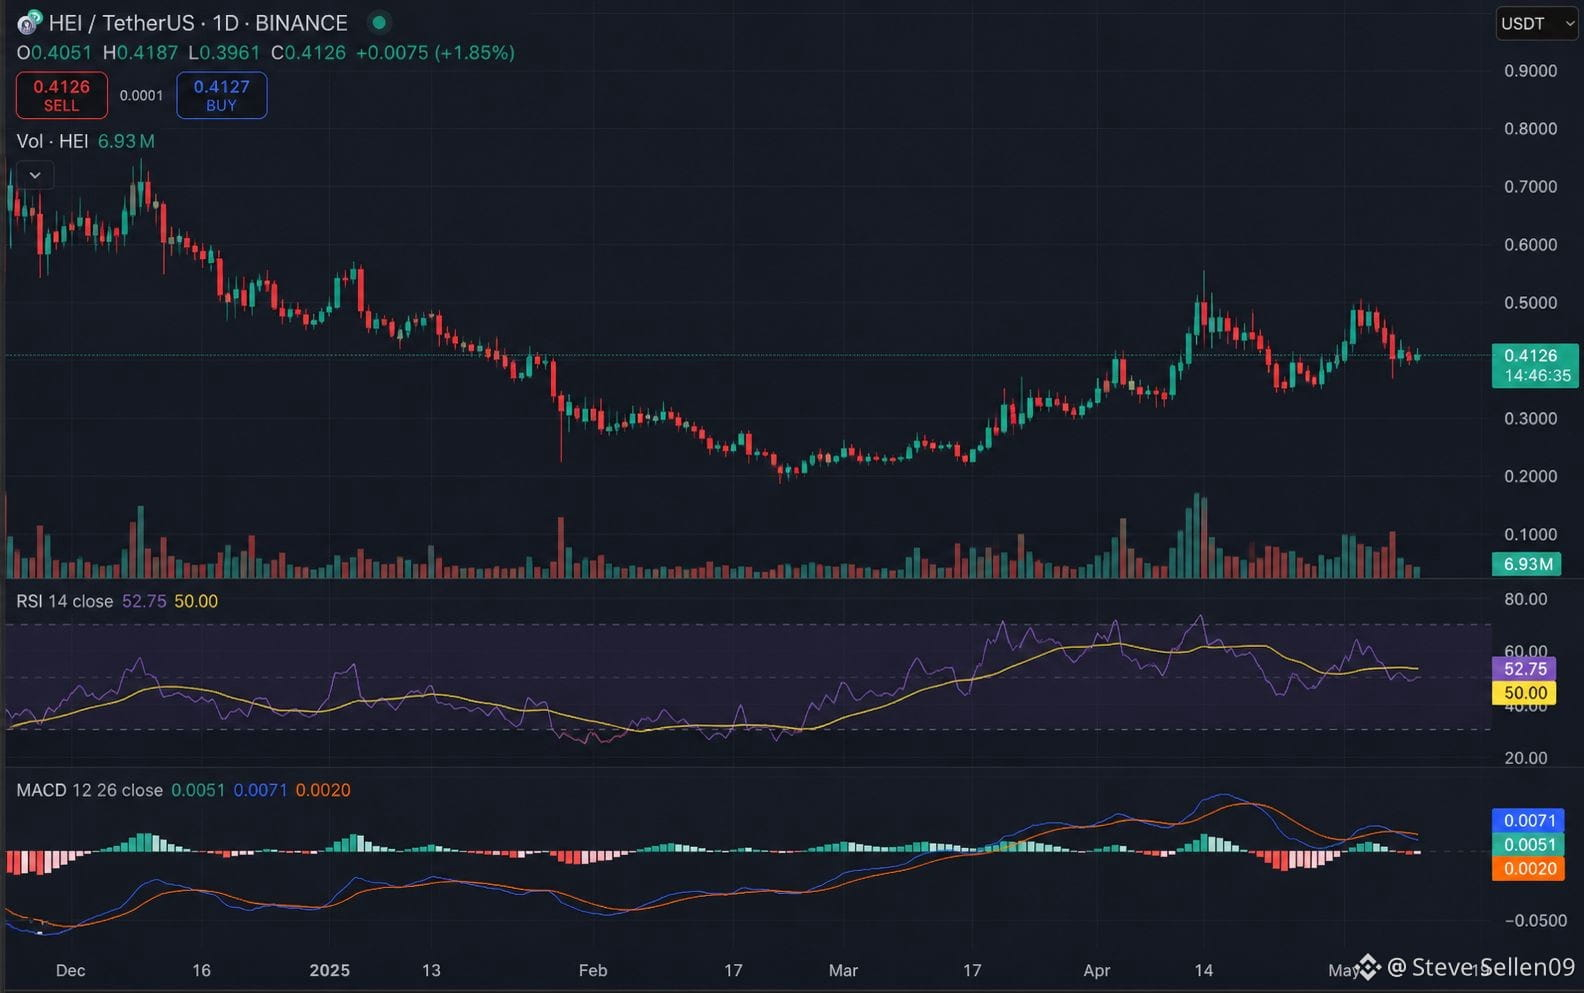
Task: Click the red 0.4126 SELL button
Action: (x=61, y=95)
